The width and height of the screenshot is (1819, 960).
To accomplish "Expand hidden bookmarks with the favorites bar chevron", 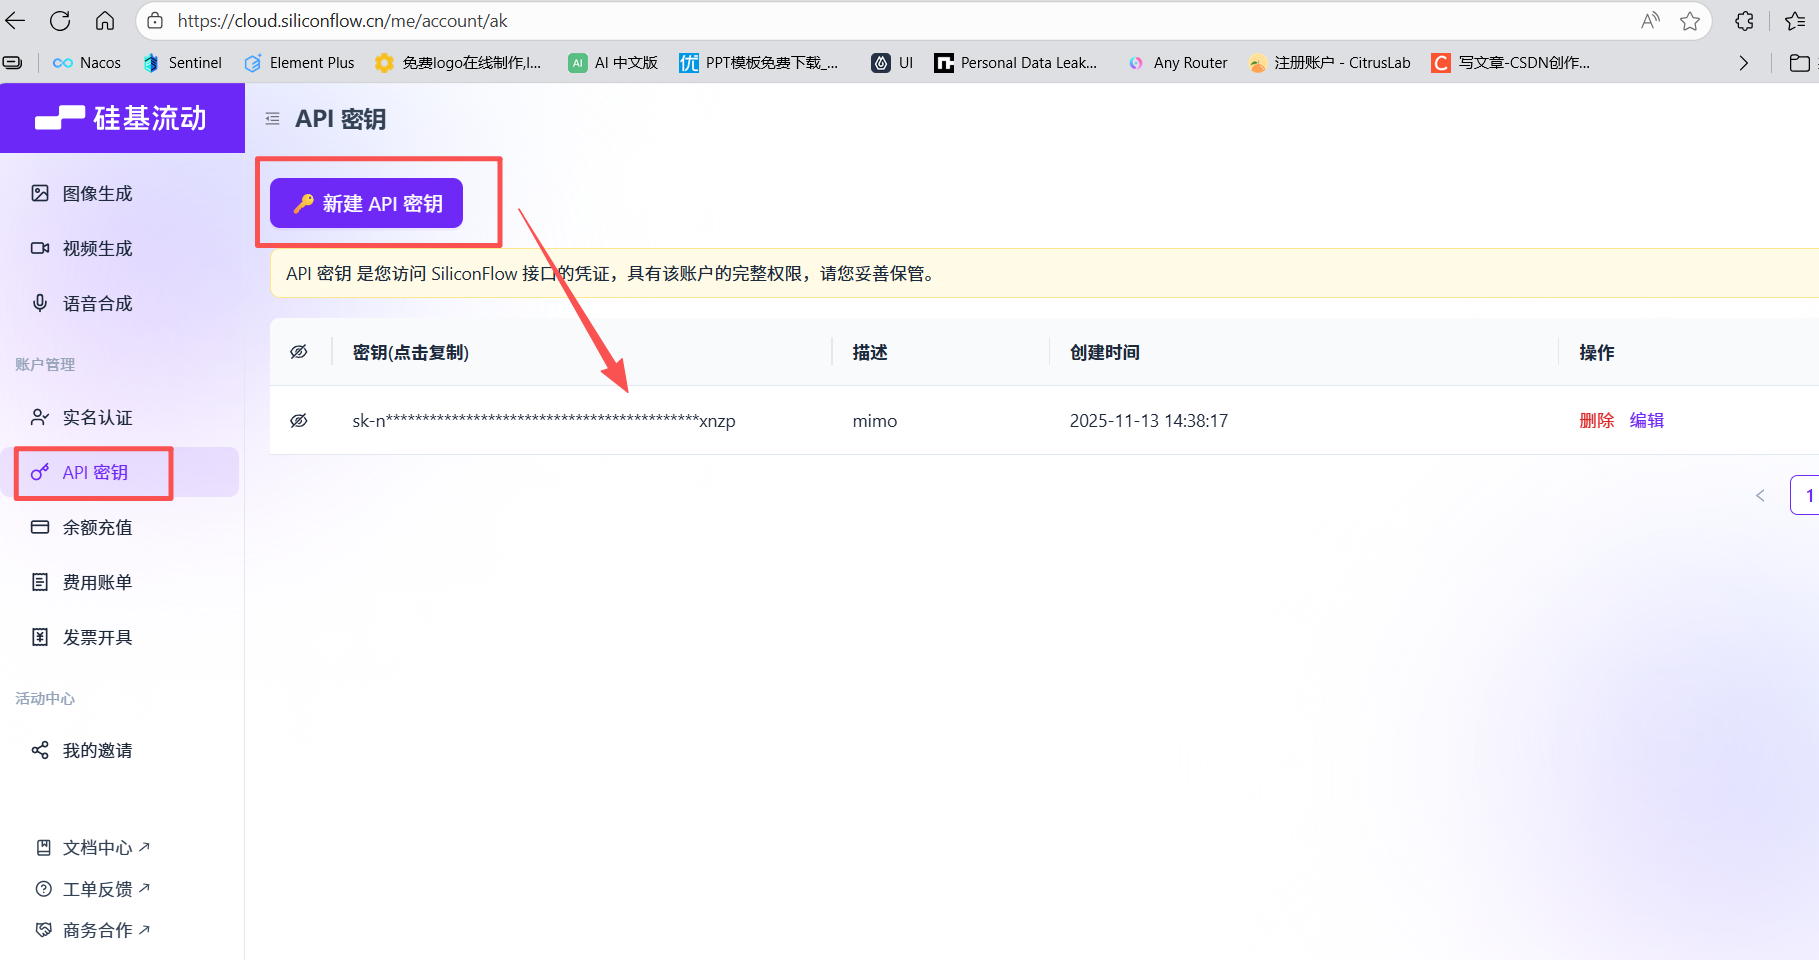I will 1744,62.
